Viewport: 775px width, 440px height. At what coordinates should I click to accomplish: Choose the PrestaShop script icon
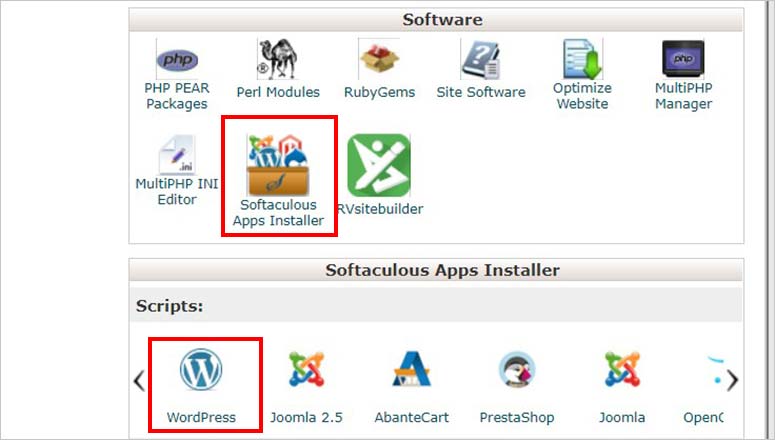[x=517, y=369]
